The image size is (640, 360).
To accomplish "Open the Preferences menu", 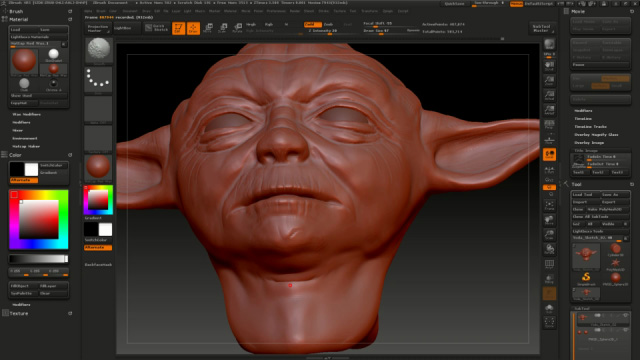I will [276, 11].
